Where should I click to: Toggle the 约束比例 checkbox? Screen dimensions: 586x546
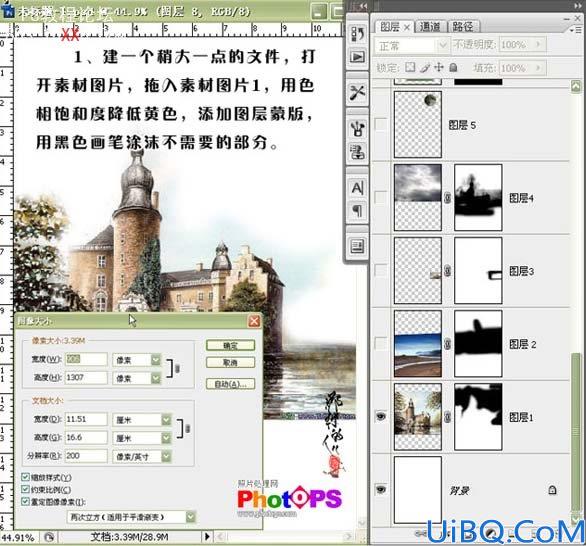coord(25,489)
